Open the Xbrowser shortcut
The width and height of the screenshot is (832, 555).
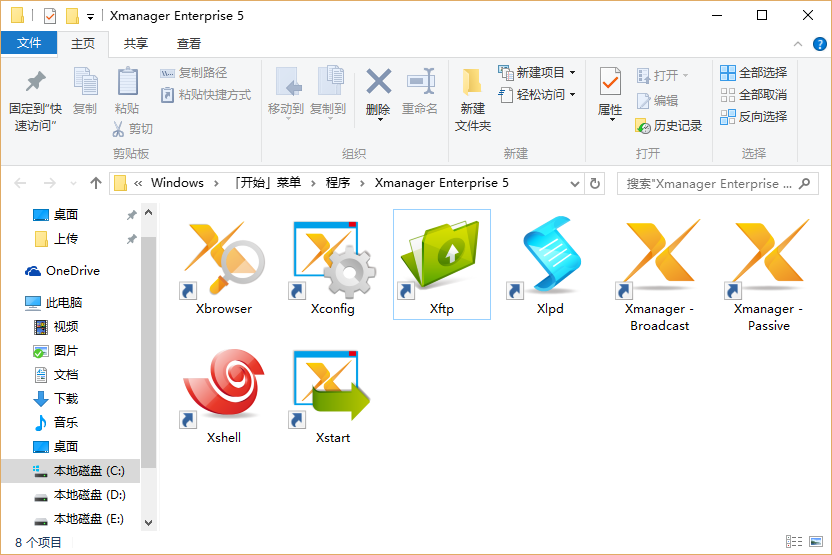coord(224,258)
